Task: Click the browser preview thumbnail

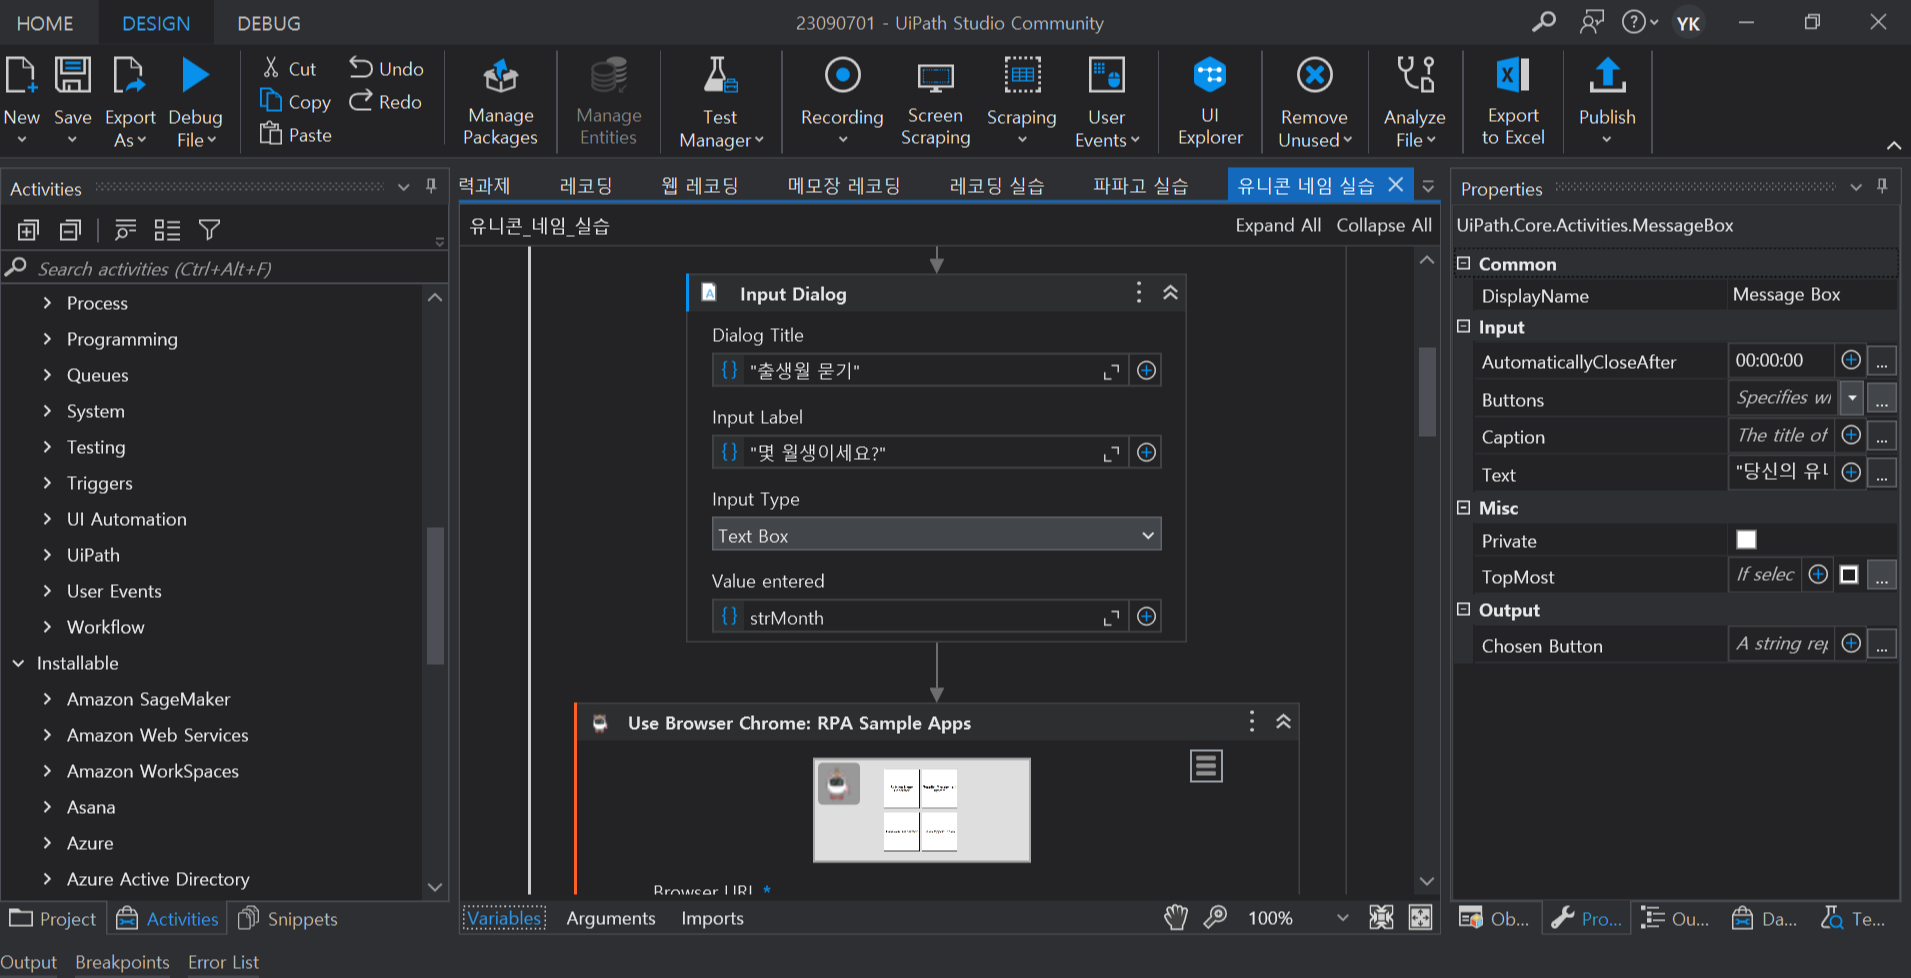Action: click(921, 810)
